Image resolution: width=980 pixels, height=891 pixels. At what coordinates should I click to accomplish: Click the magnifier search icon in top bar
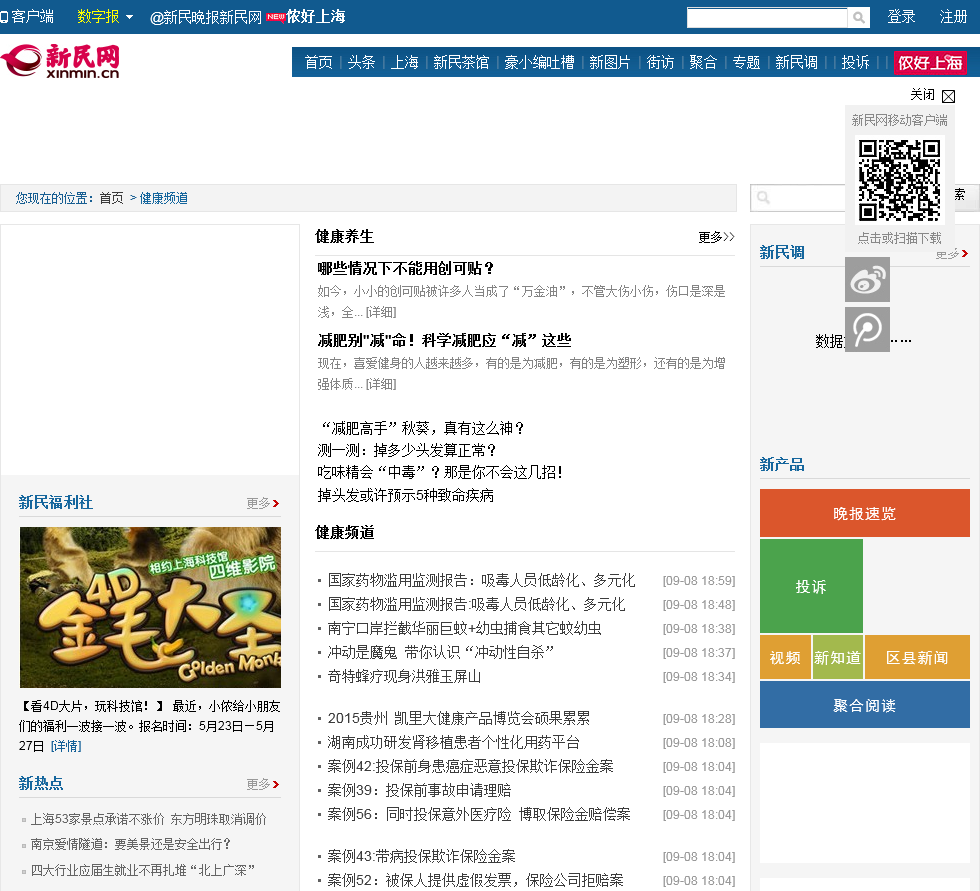859,18
